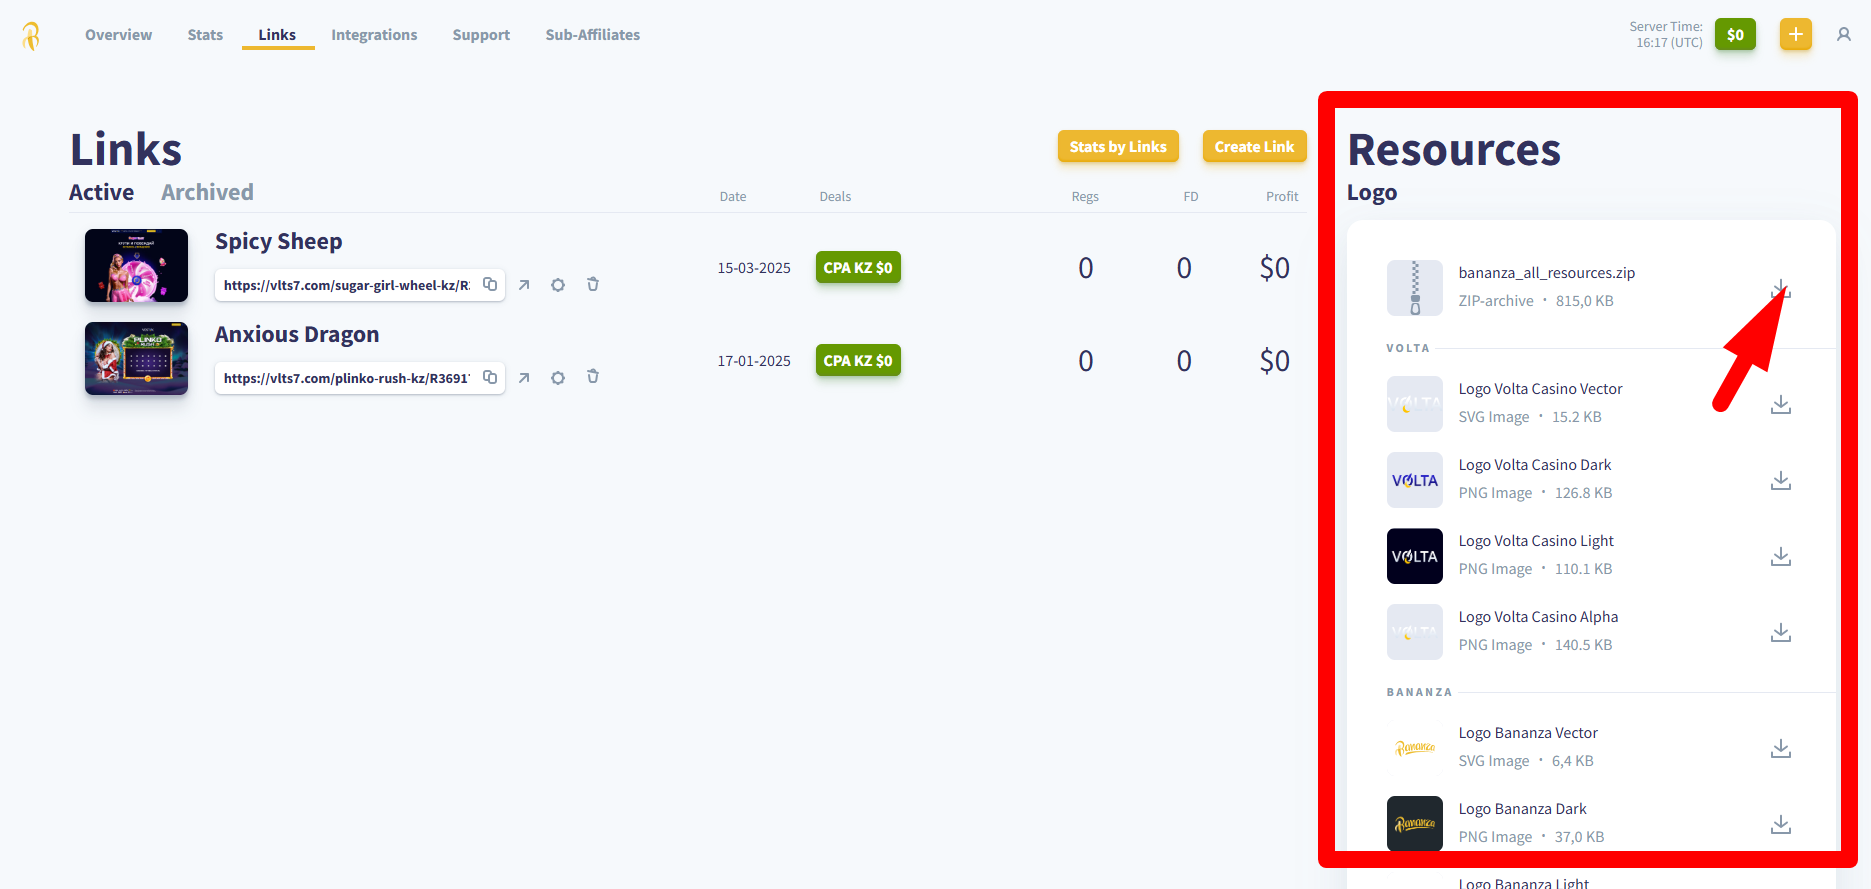The image size is (1871, 889).
Task: Click the green $0 balance button
Action: click(x=1735, y=35)
